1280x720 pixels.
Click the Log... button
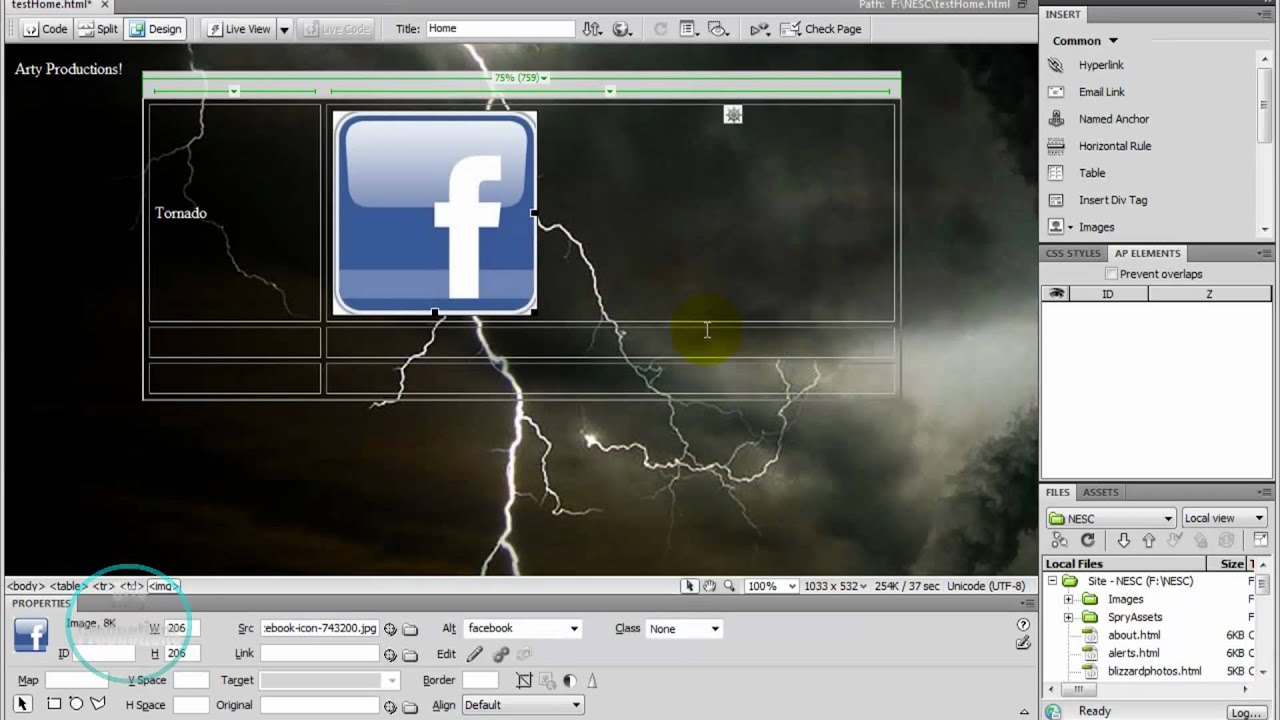tap(1246, 712)
